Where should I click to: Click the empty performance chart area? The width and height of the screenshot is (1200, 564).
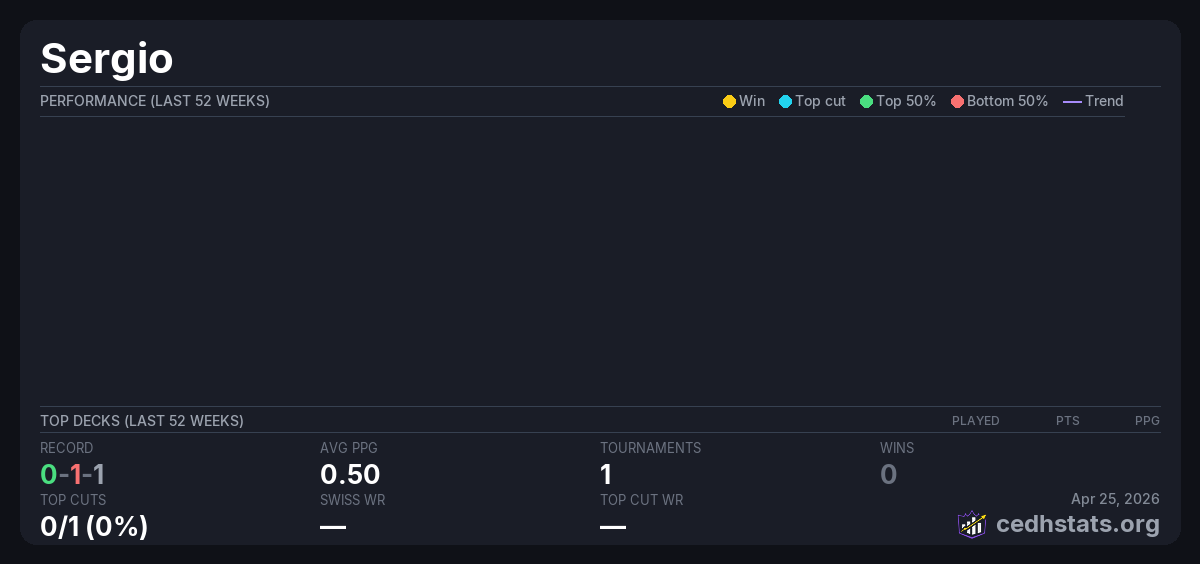click(x=580, y=260)
